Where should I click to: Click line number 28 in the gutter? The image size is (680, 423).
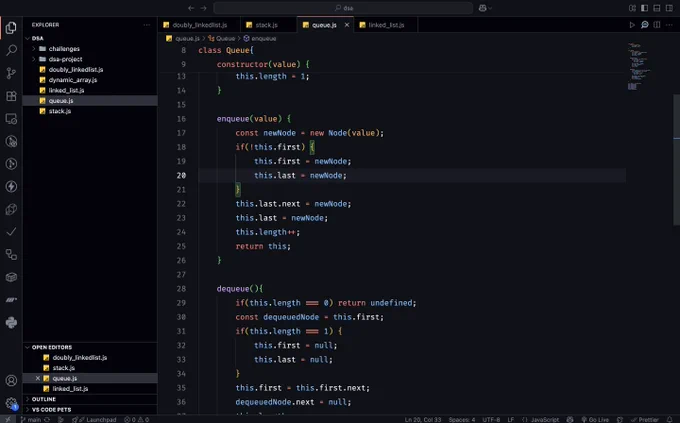181,289
